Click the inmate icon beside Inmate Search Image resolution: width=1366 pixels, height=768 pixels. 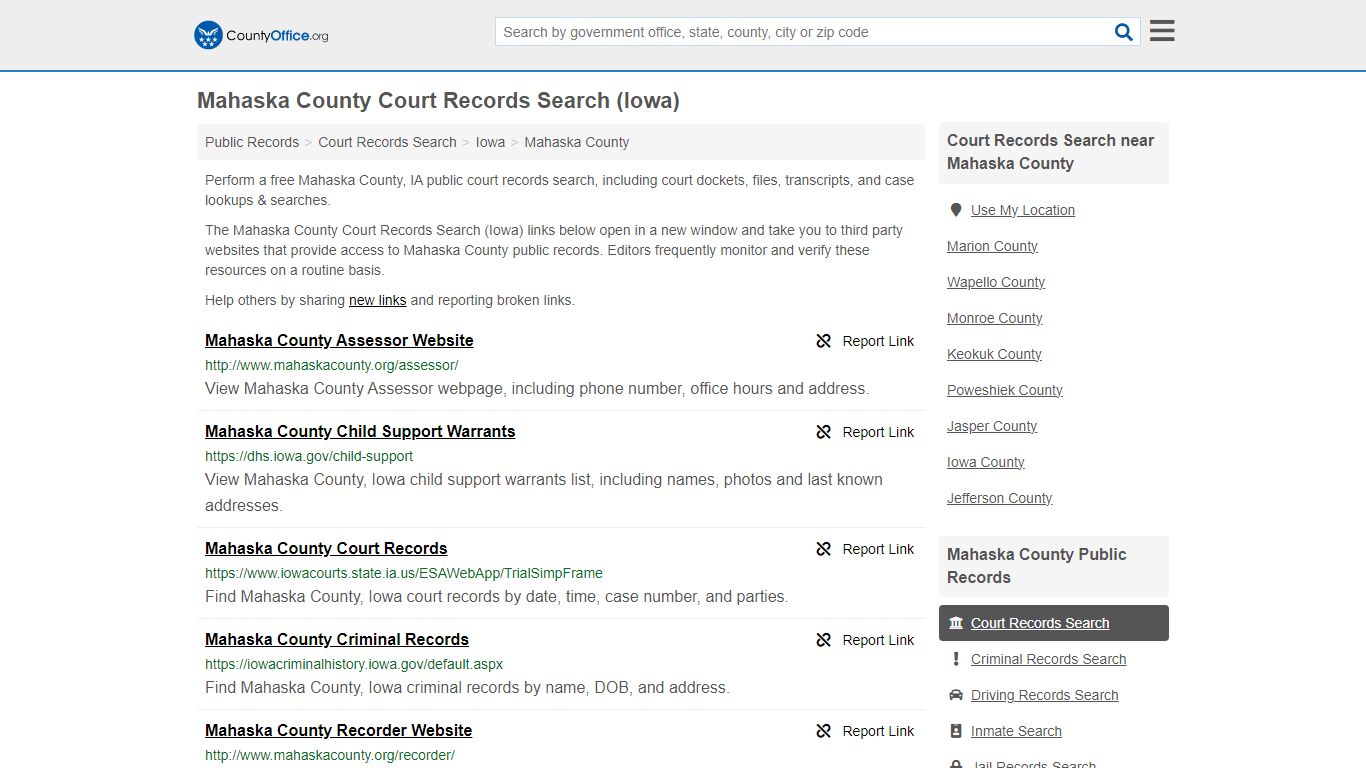(956, 731)
